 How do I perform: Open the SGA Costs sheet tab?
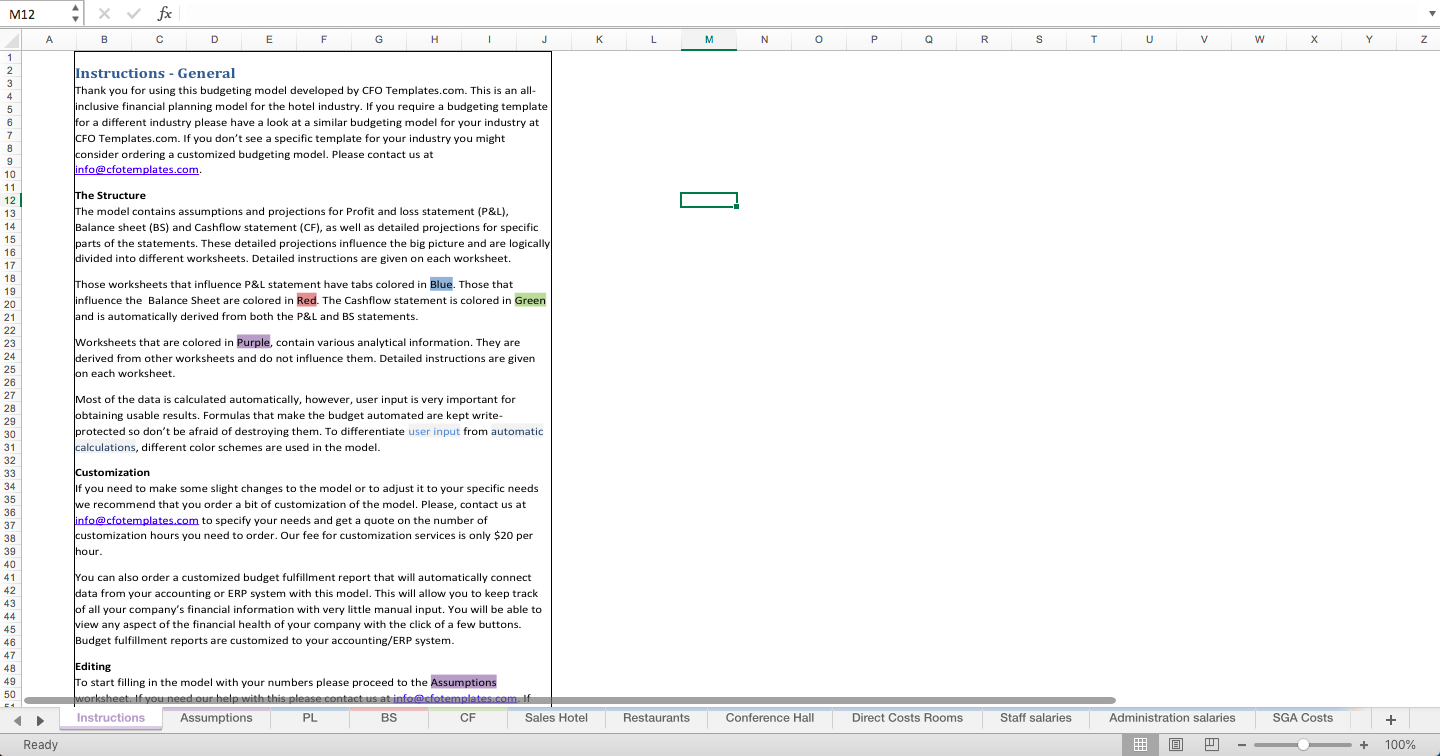pyautogui.click(x=1302, y=718)
